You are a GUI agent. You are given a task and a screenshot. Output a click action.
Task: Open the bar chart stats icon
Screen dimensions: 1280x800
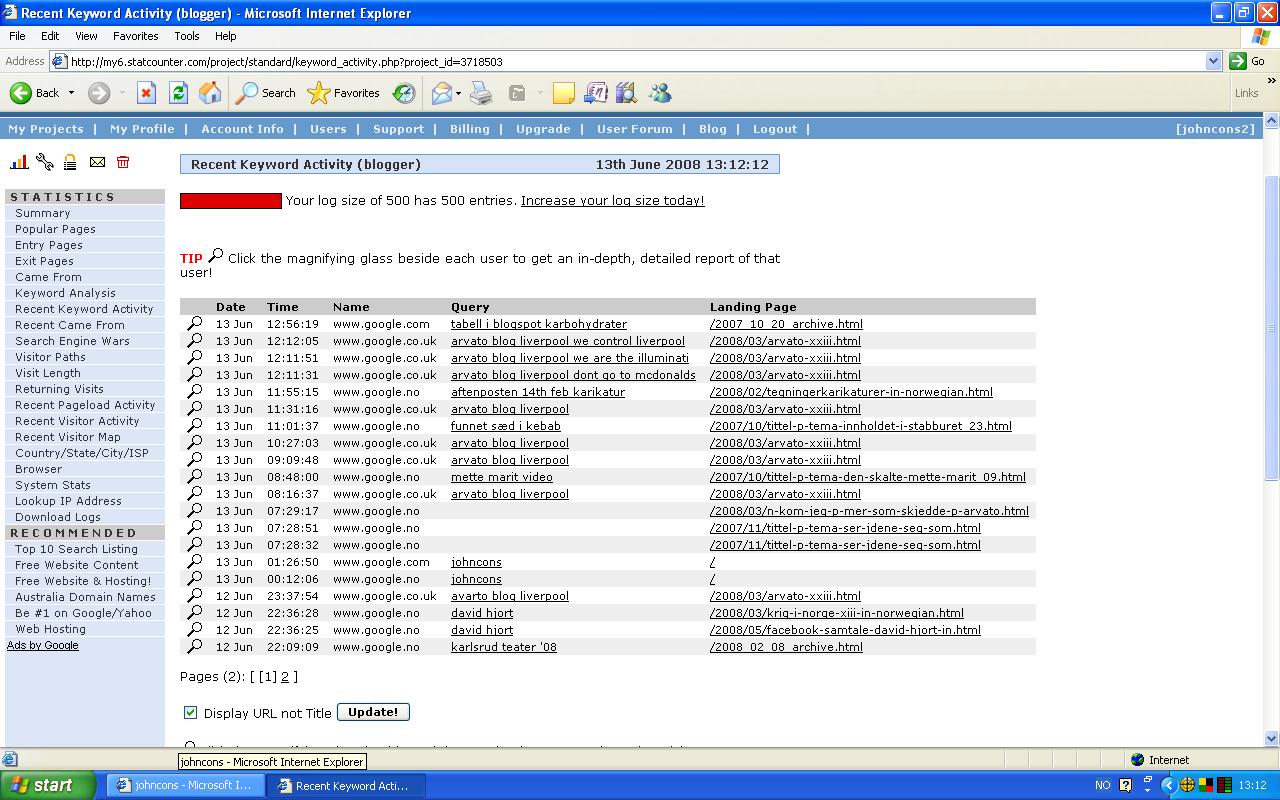tap(19, 161)
